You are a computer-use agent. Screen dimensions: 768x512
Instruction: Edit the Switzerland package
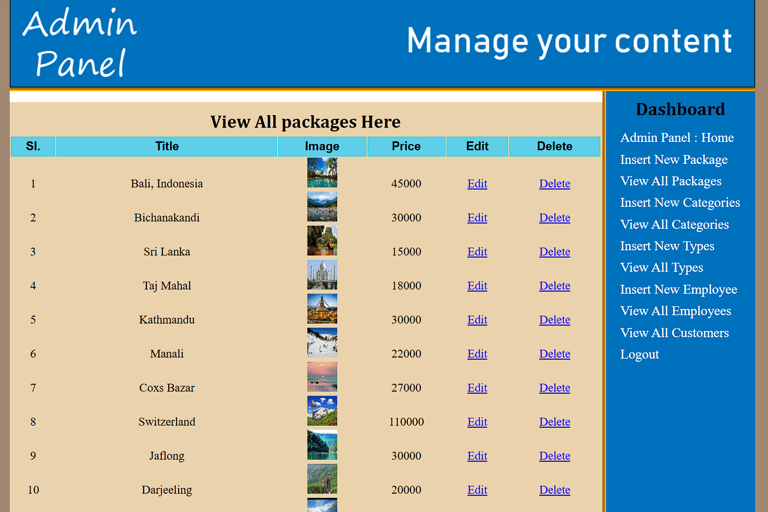pyautogui.click(x=477, y=422)
